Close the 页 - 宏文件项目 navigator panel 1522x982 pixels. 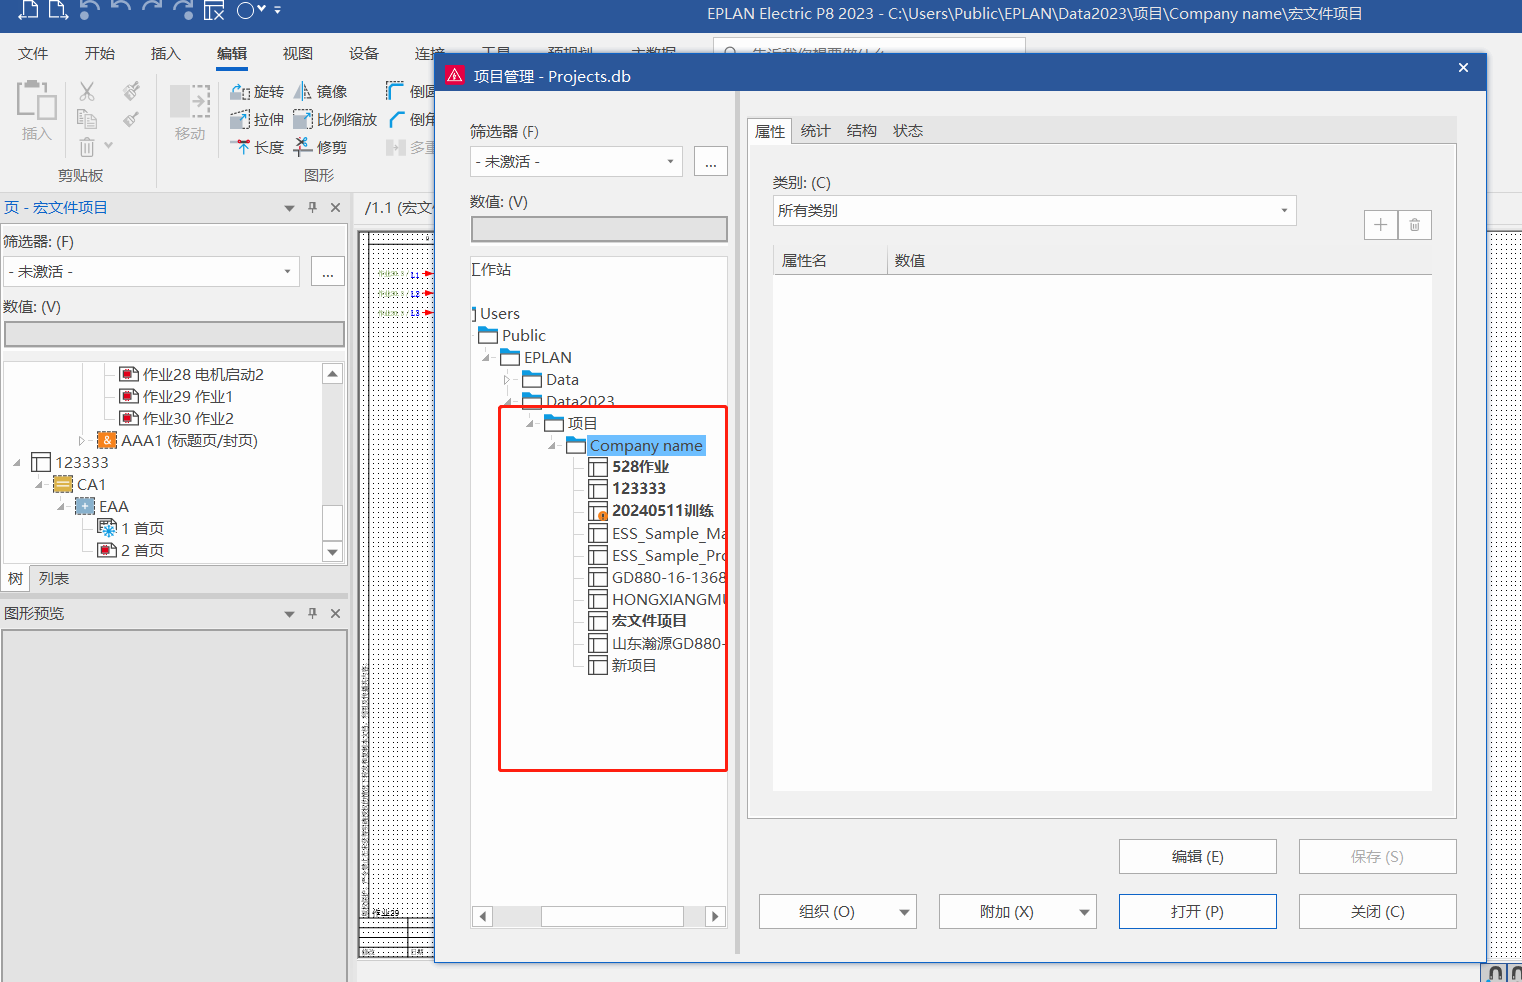point(335,207)
